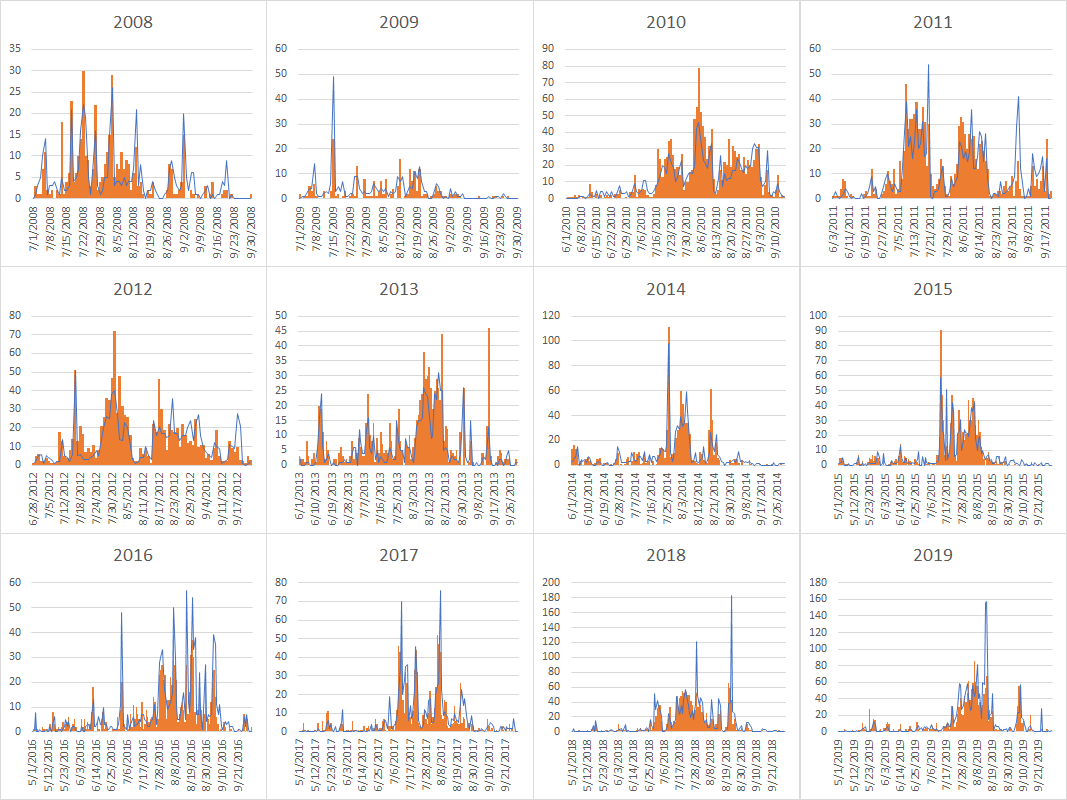Select the 6/1/2013 date label in 2013 chart
1067x800 pixels.
click(299, 490)
